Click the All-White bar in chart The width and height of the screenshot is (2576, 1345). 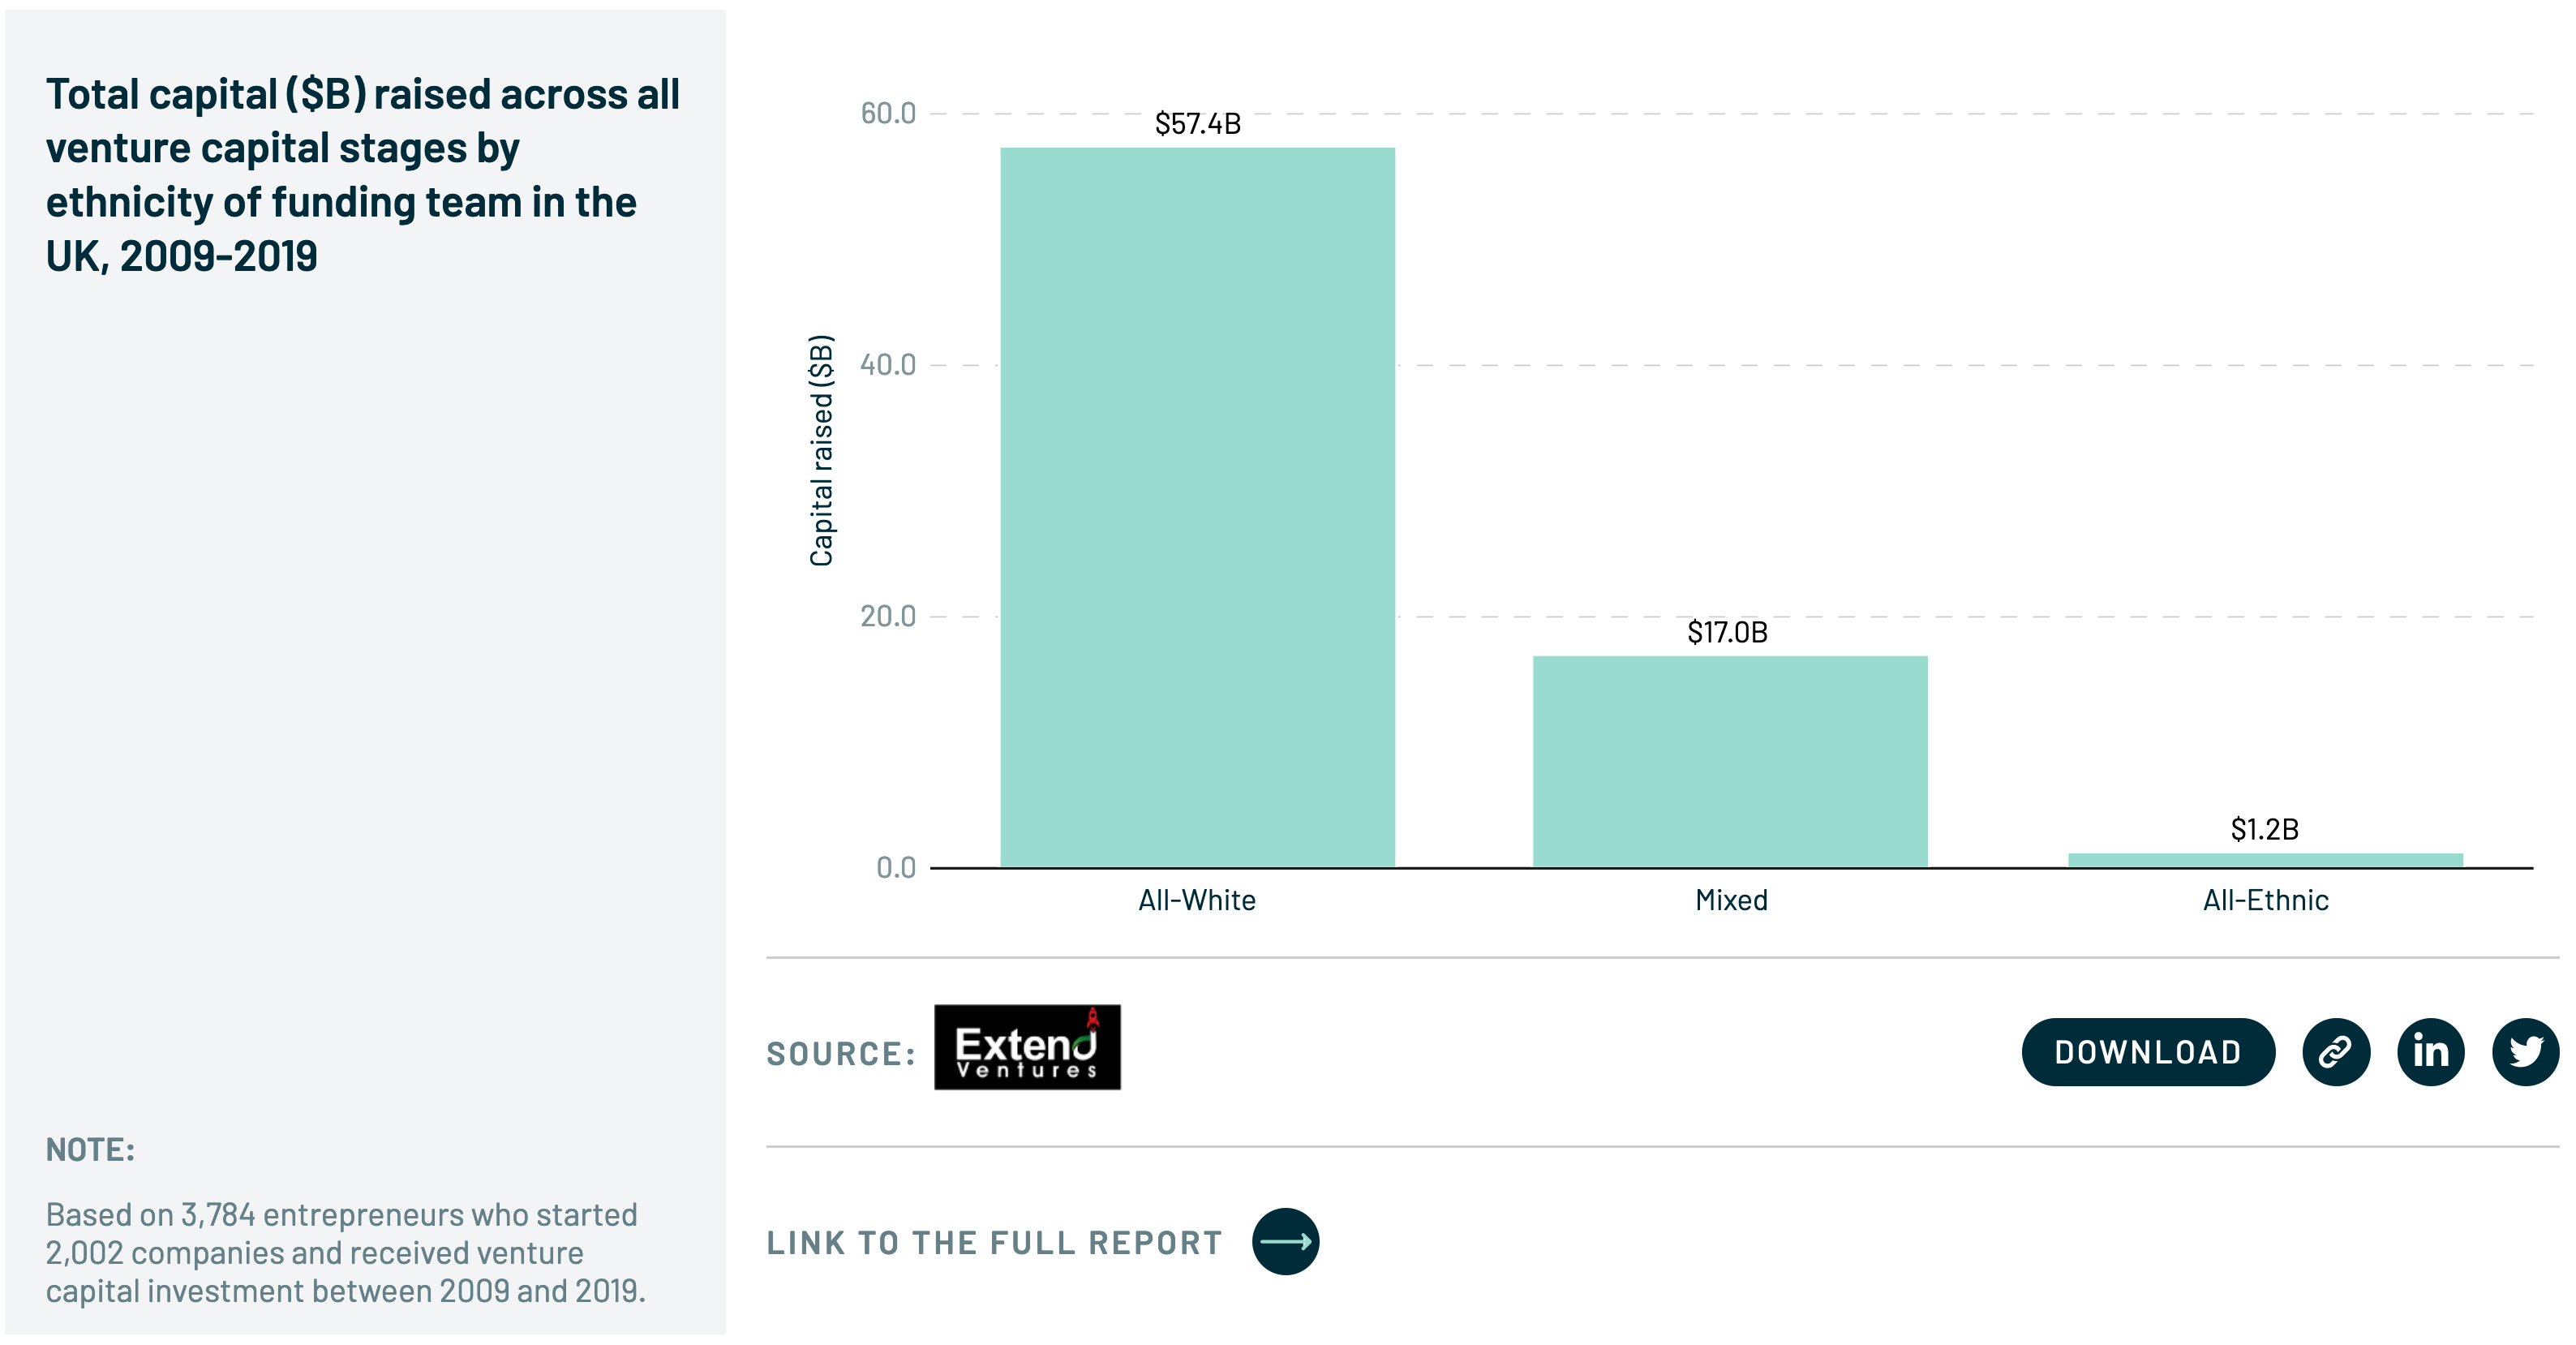pos(1197,508)
